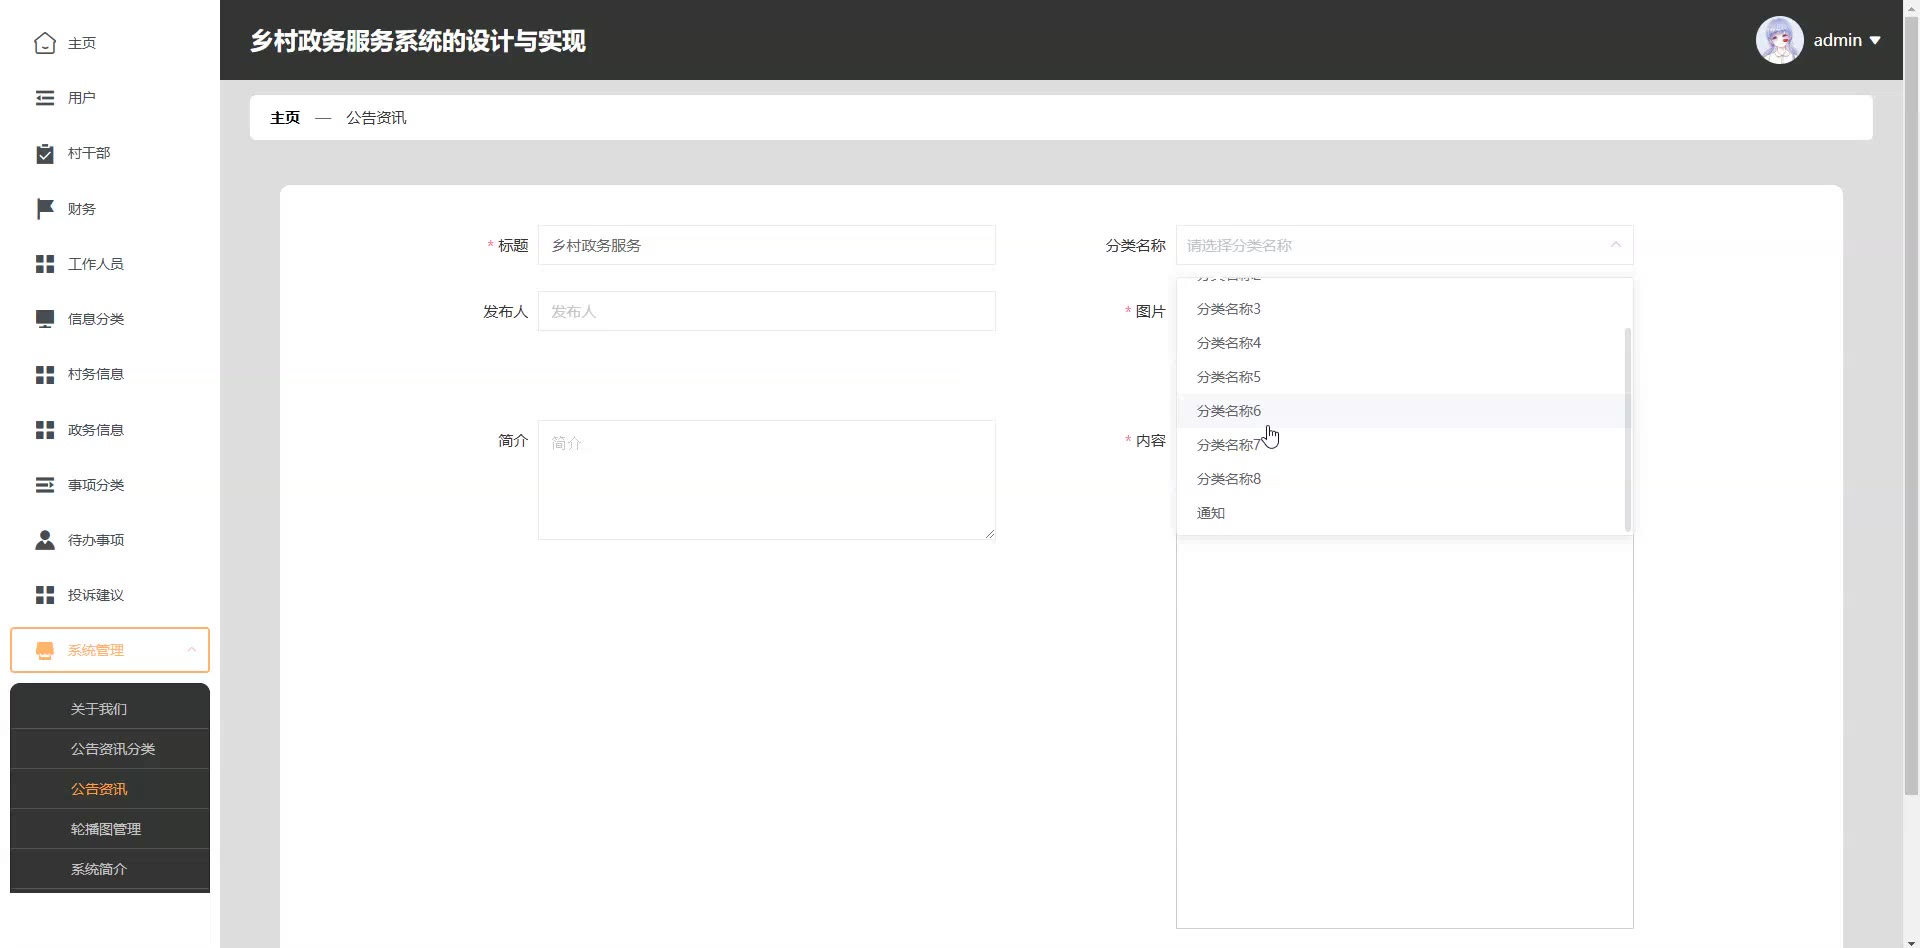Image resolution: width=1920 pixels, height=948 pixels.
Task: Click the monitor icon beside 信息分类
Action: coord(45,319)
